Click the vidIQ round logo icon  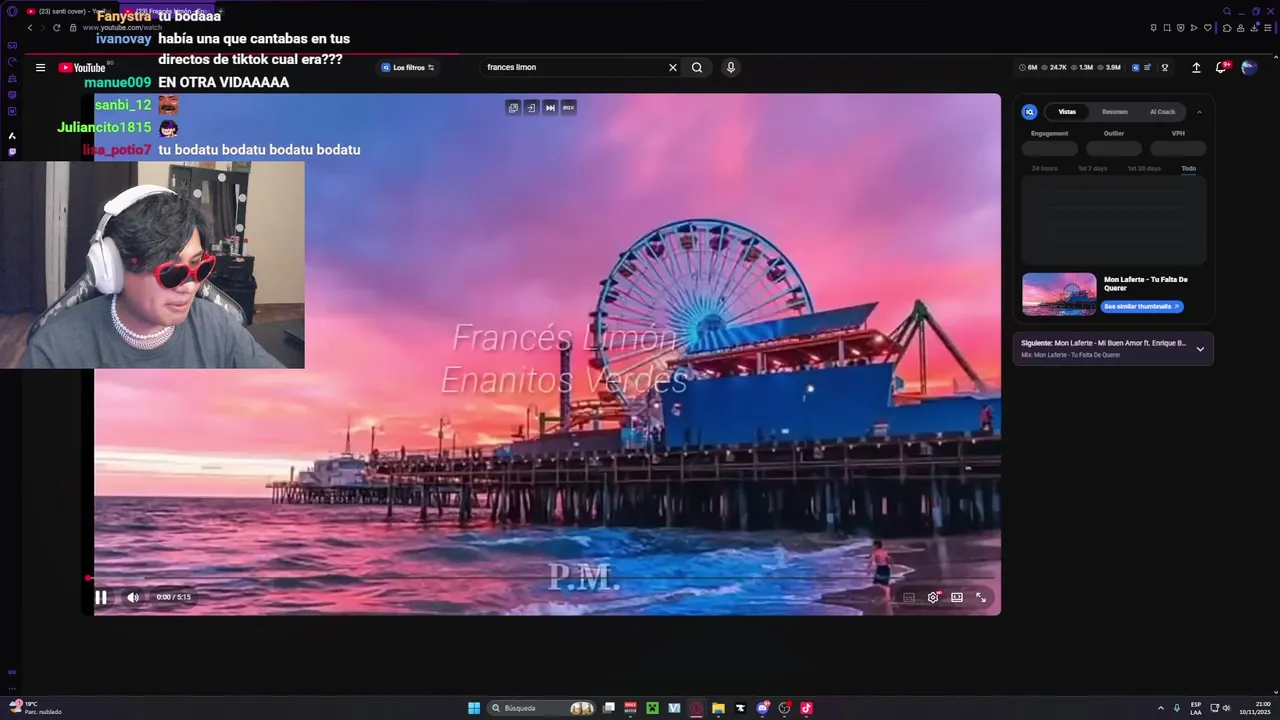point(1029,112)
